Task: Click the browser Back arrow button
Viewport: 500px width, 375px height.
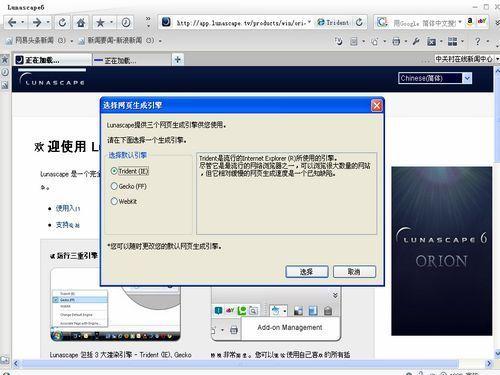Action: [12, 23]
